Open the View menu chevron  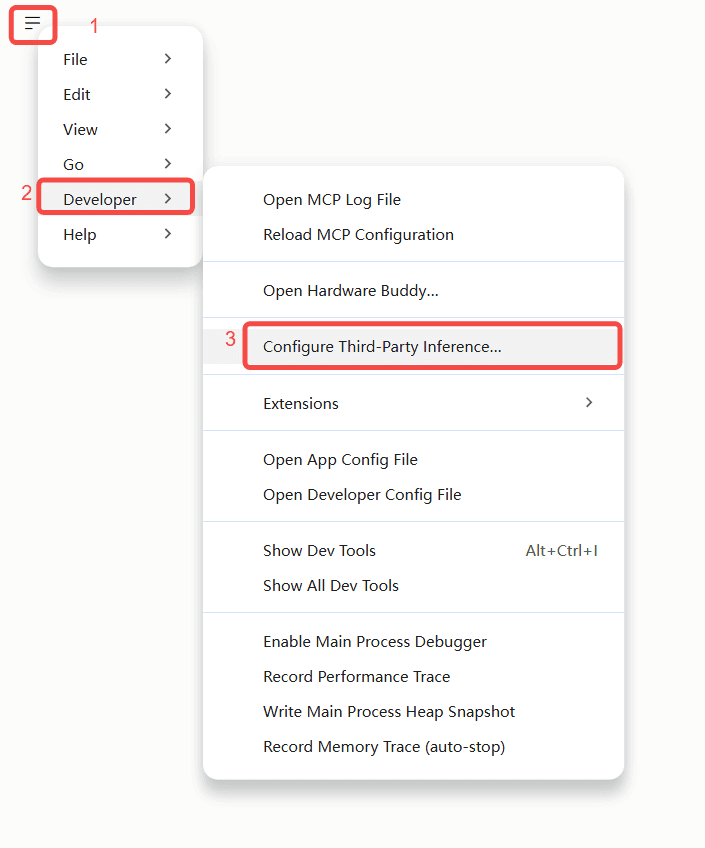168,129
